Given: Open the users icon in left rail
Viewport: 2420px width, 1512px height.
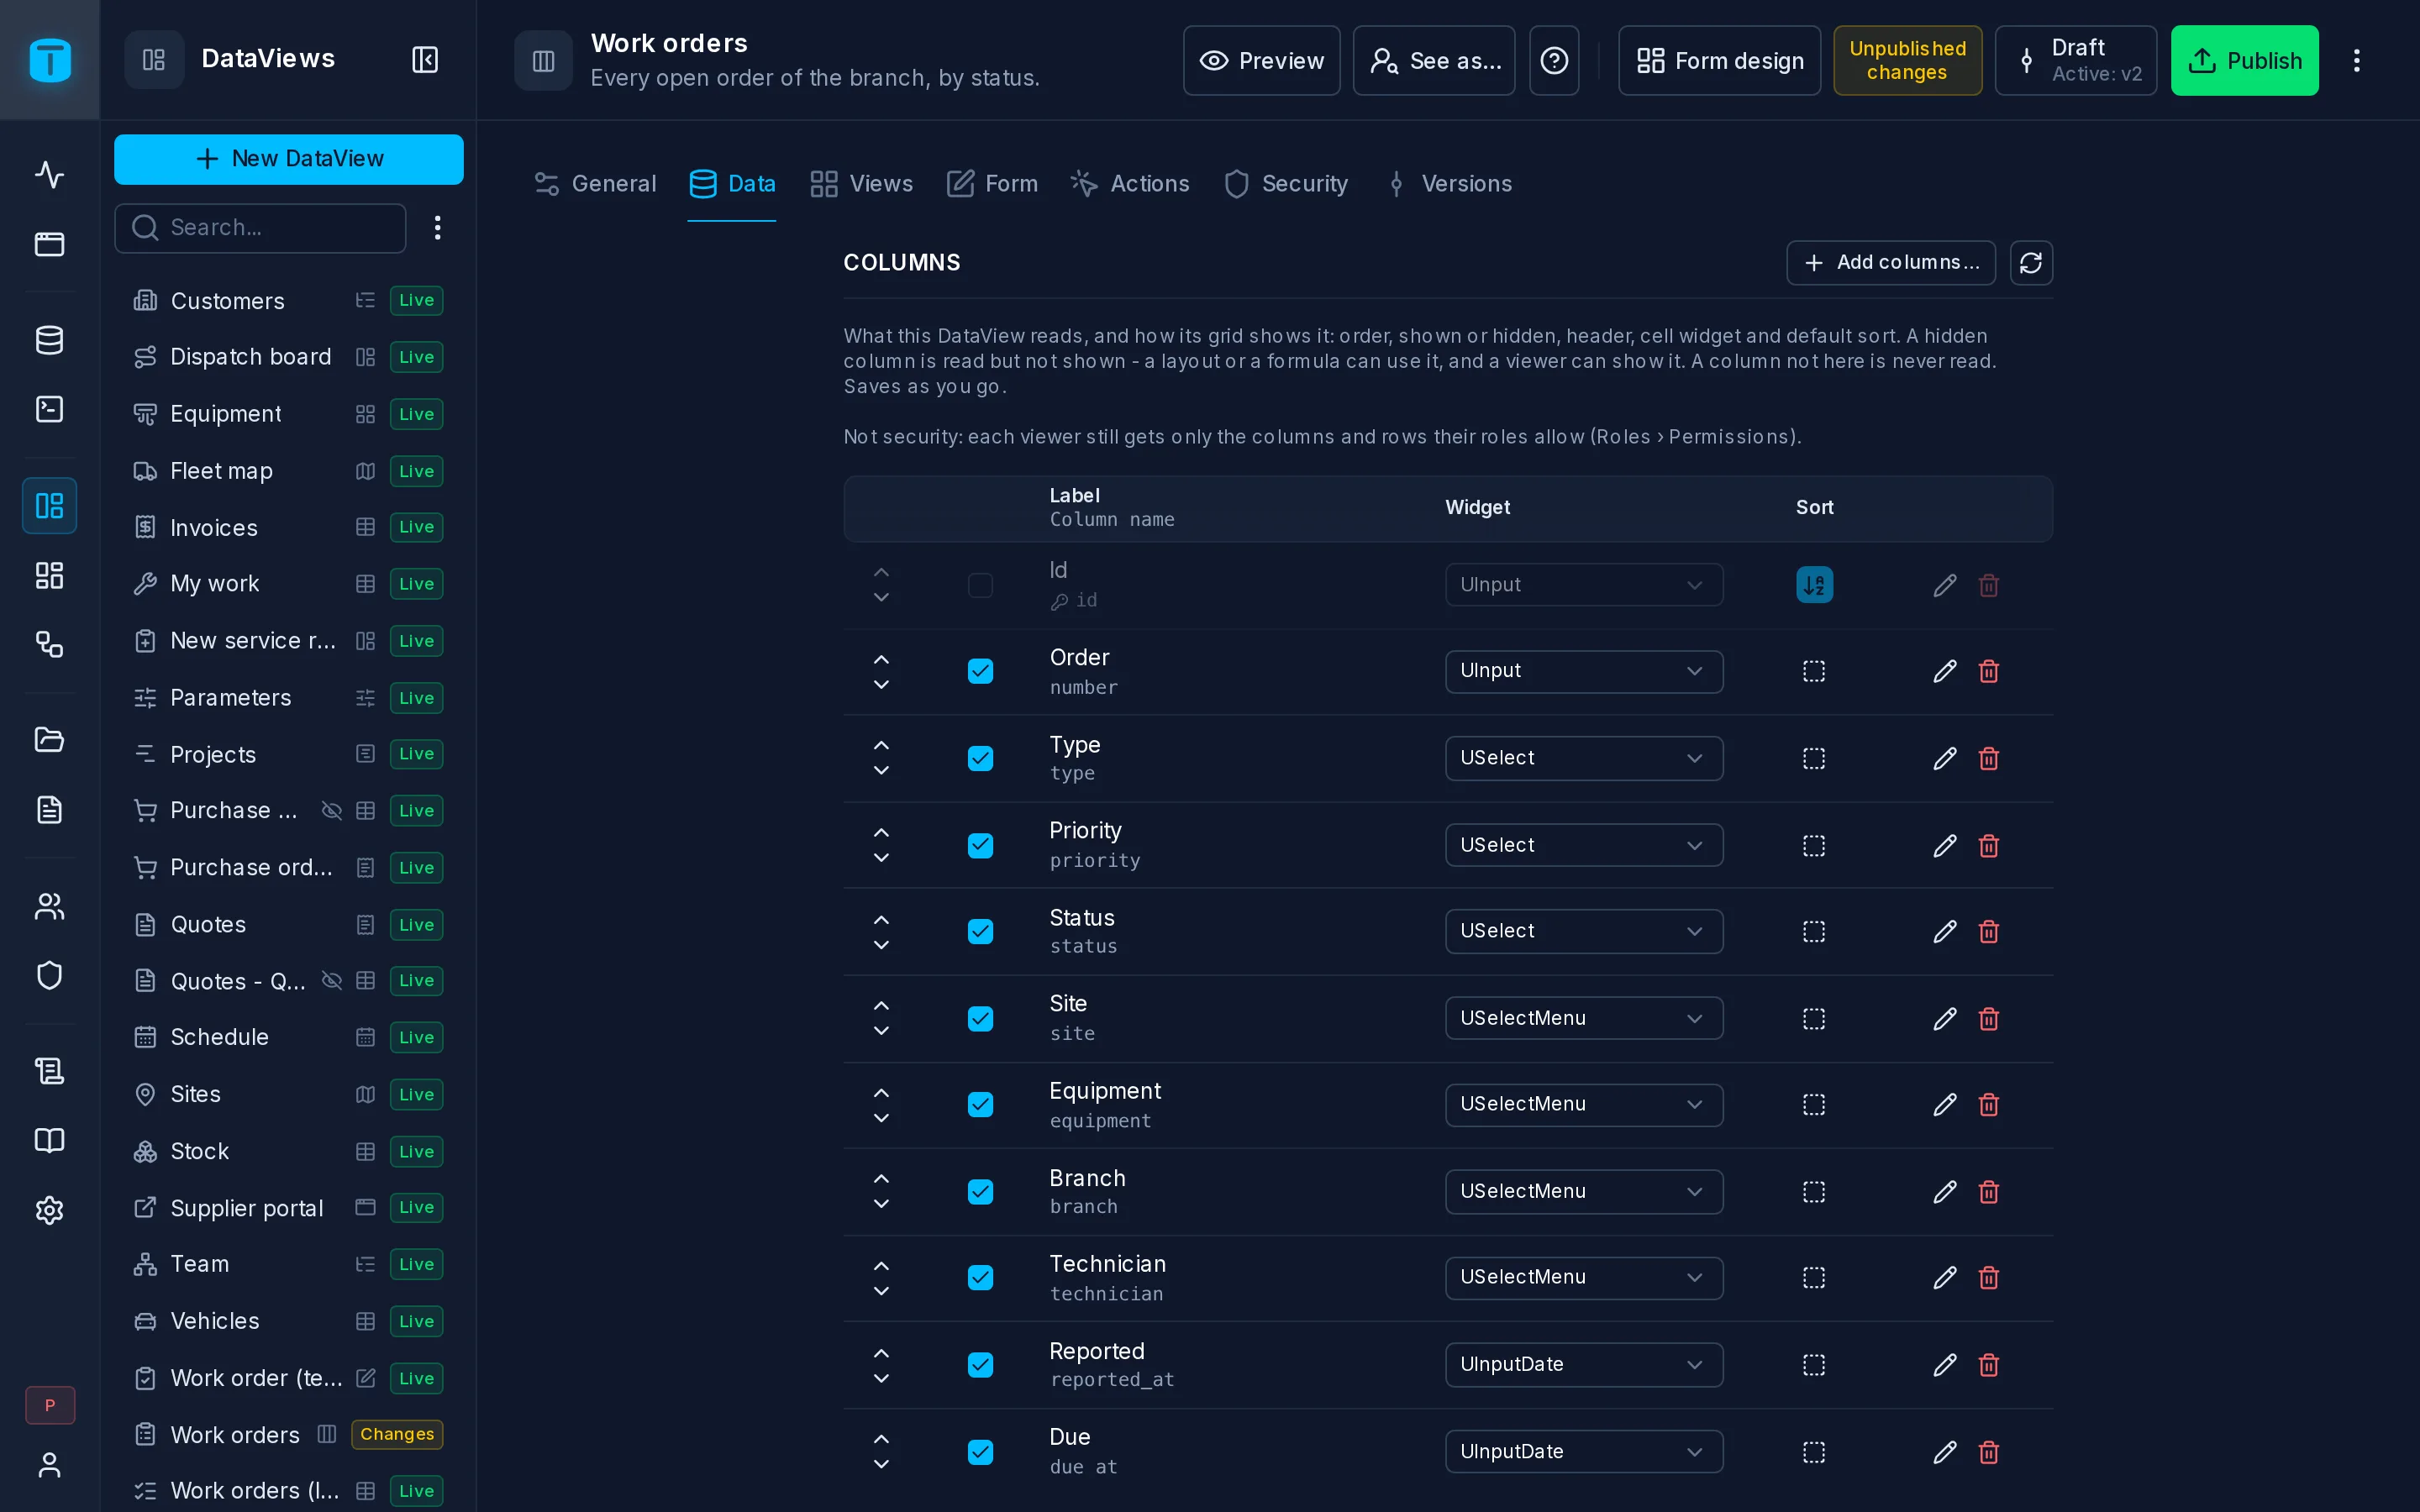Looking at the screenshot, I should pyautogui.click(x=49, y=906).
